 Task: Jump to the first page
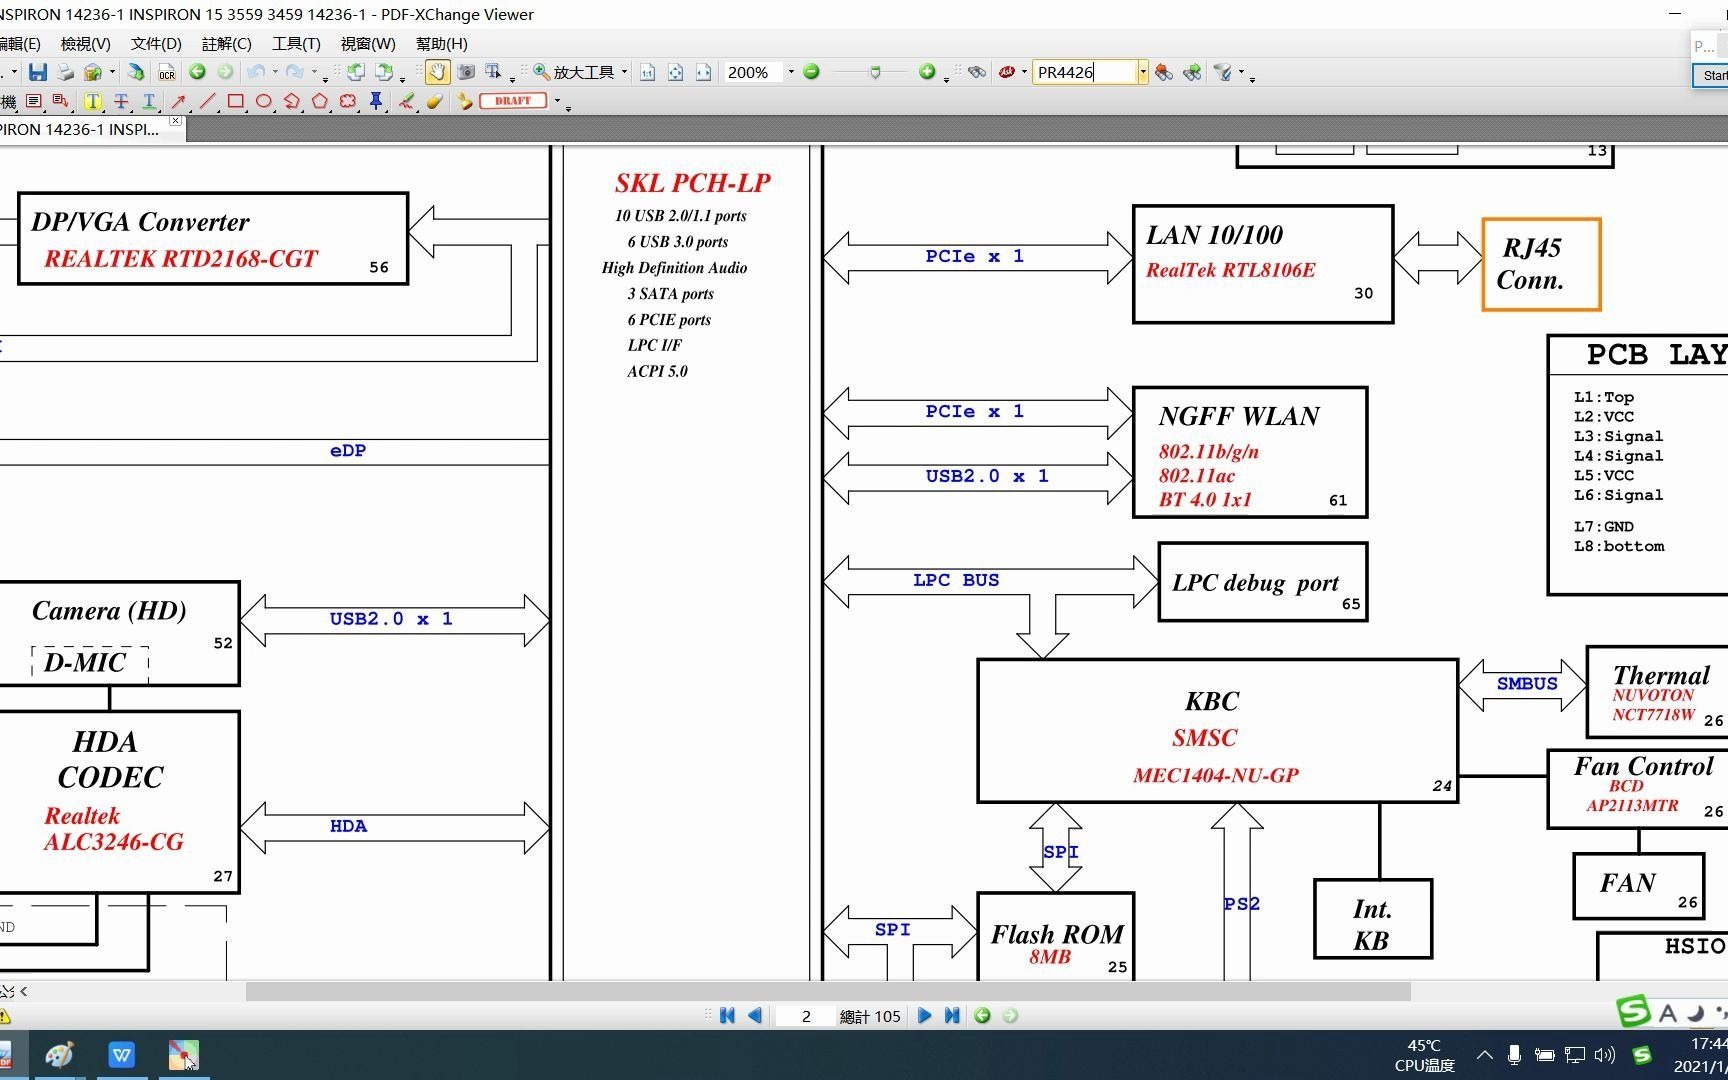tap(727, 1016)
